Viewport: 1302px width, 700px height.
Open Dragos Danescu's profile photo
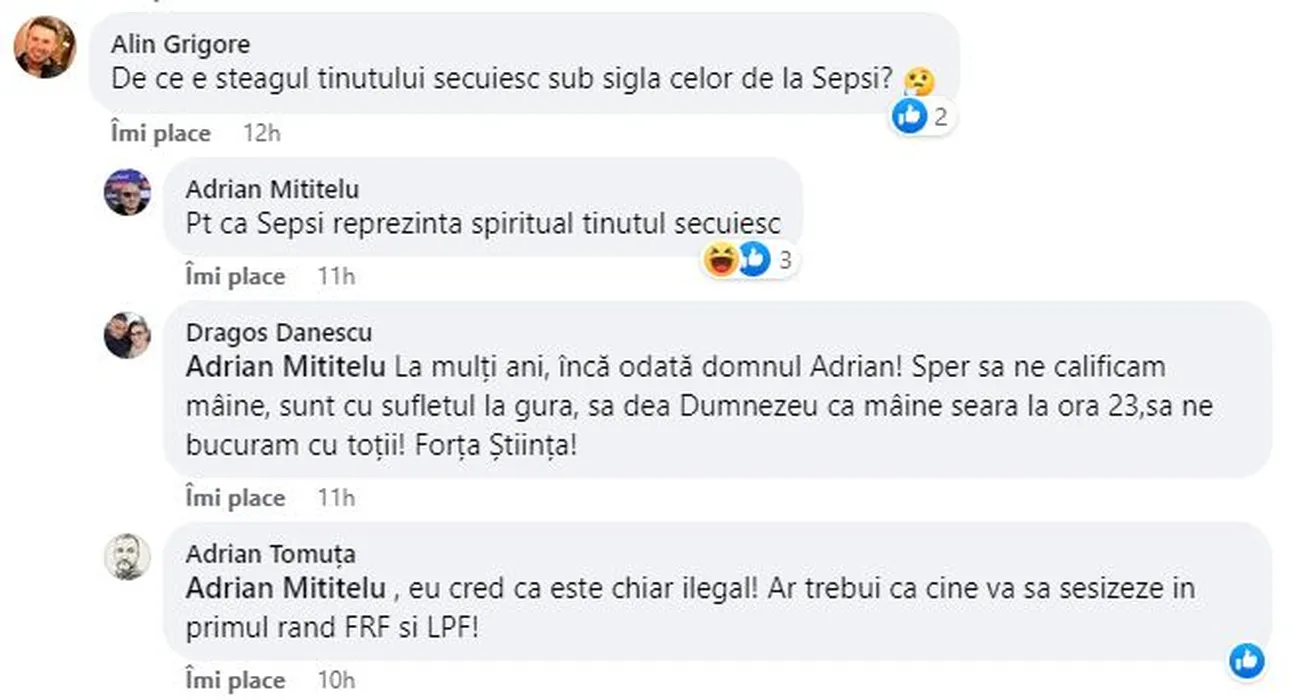click(127, 335)
